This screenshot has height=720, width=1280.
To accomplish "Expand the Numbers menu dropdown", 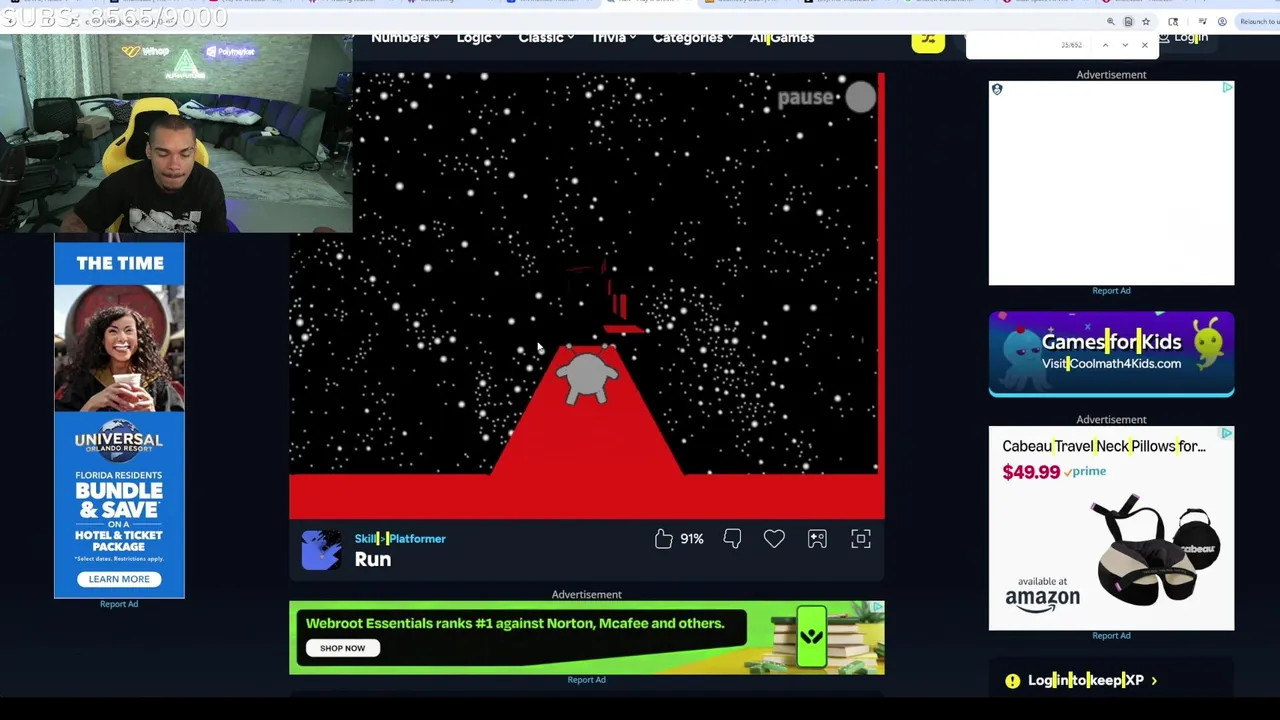I will (x=405, y=38).
